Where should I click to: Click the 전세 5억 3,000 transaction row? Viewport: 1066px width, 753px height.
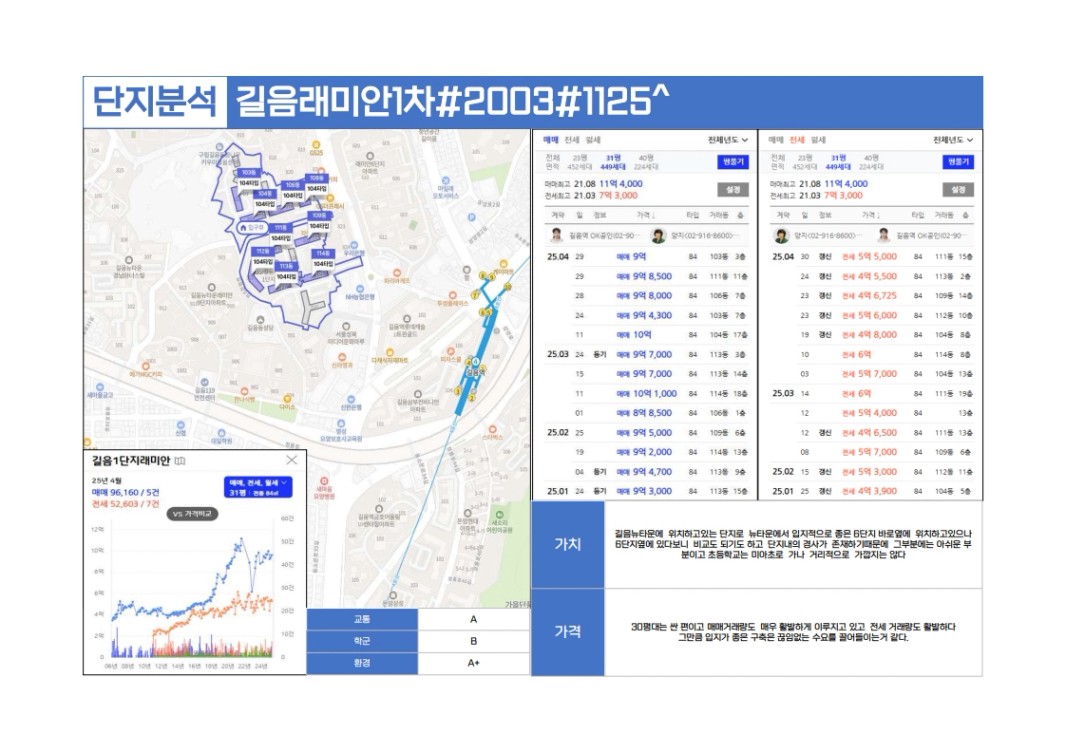(x=872, y=472)
